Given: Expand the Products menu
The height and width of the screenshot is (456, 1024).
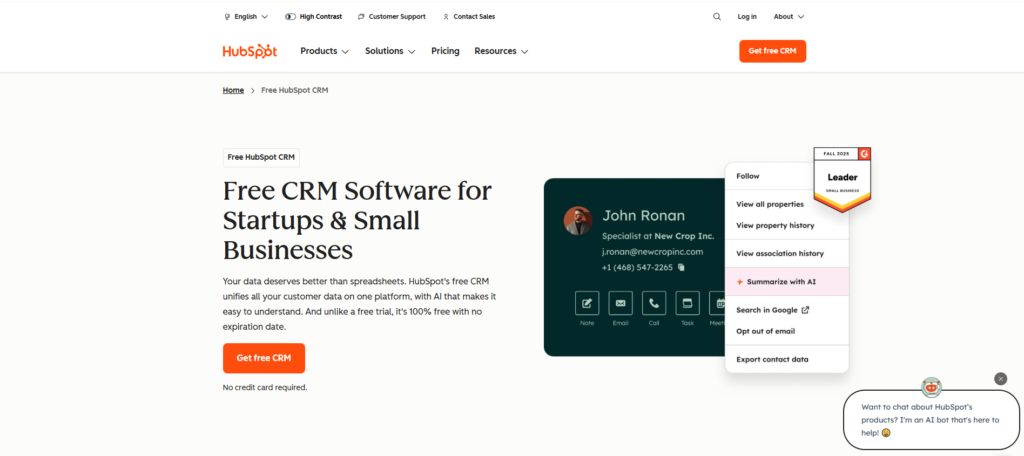Looking at the screenshot, I should point(325,51).
